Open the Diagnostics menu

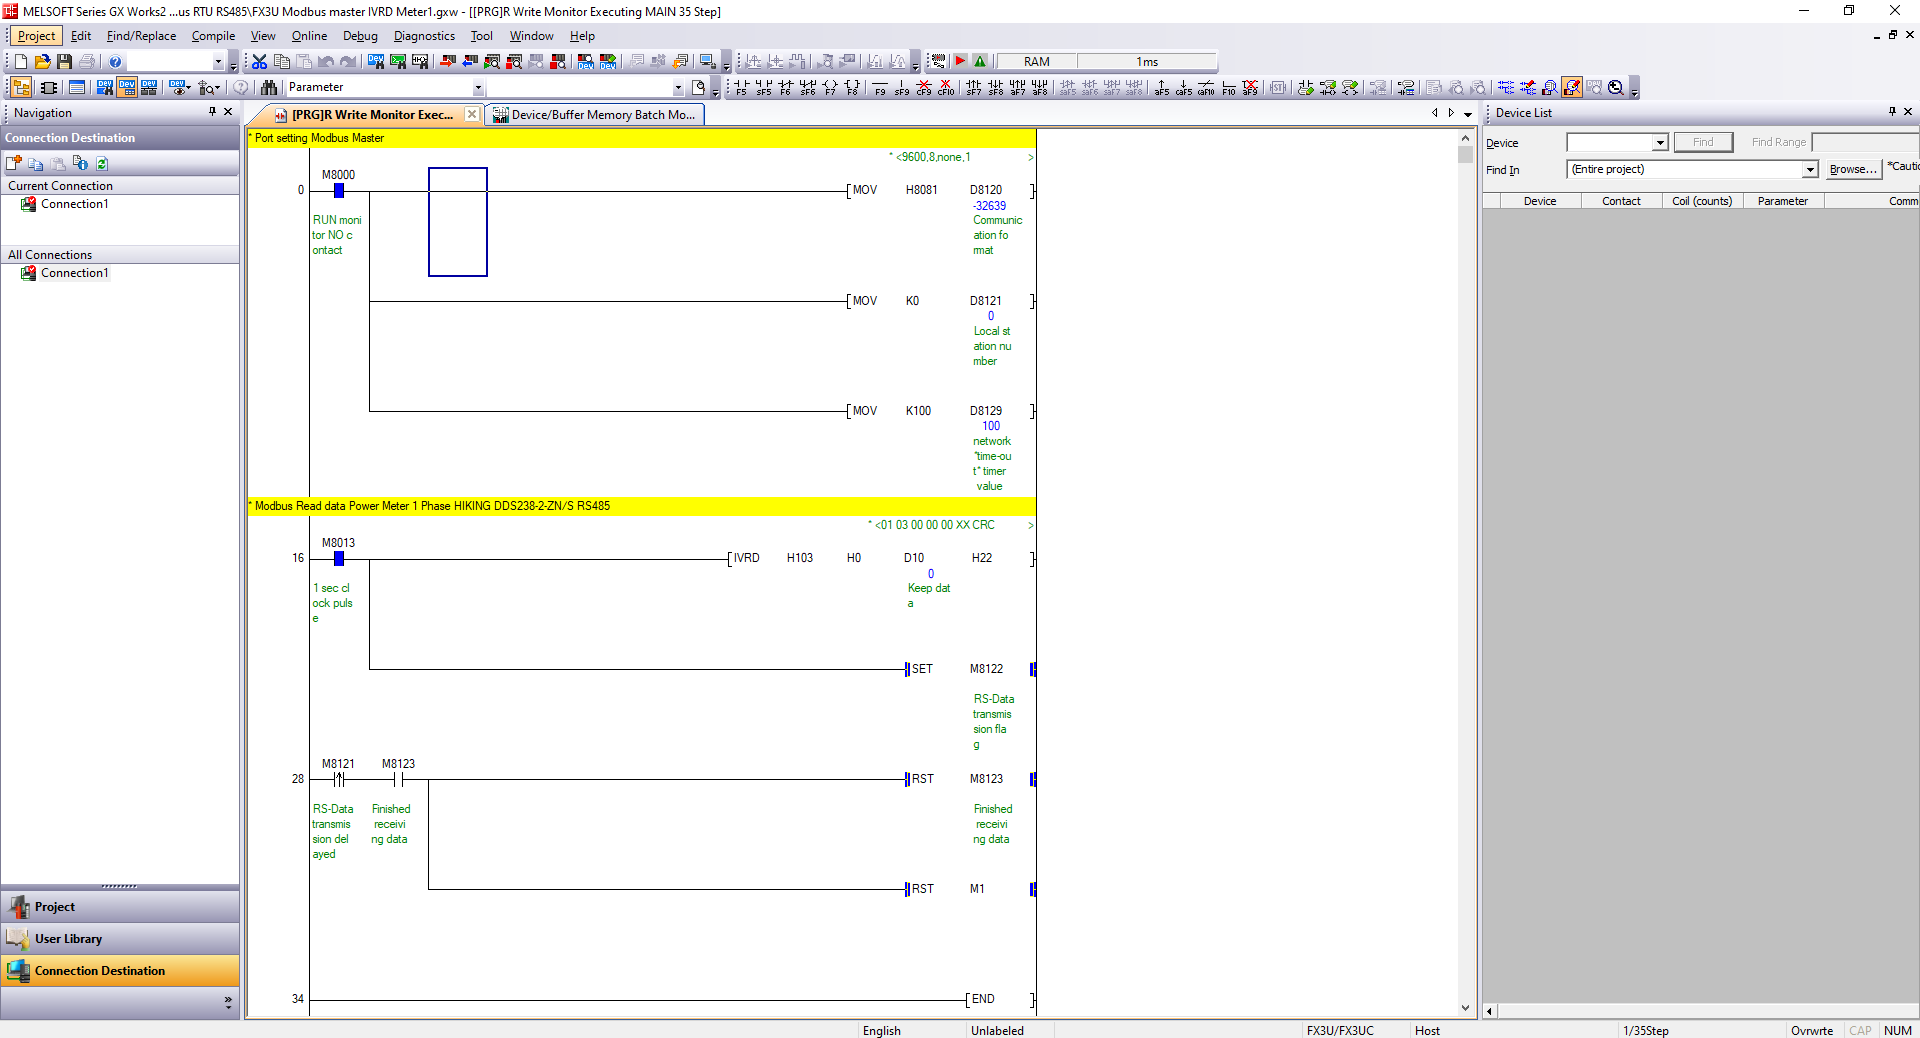pyautogui.click(x=424, y=36)
